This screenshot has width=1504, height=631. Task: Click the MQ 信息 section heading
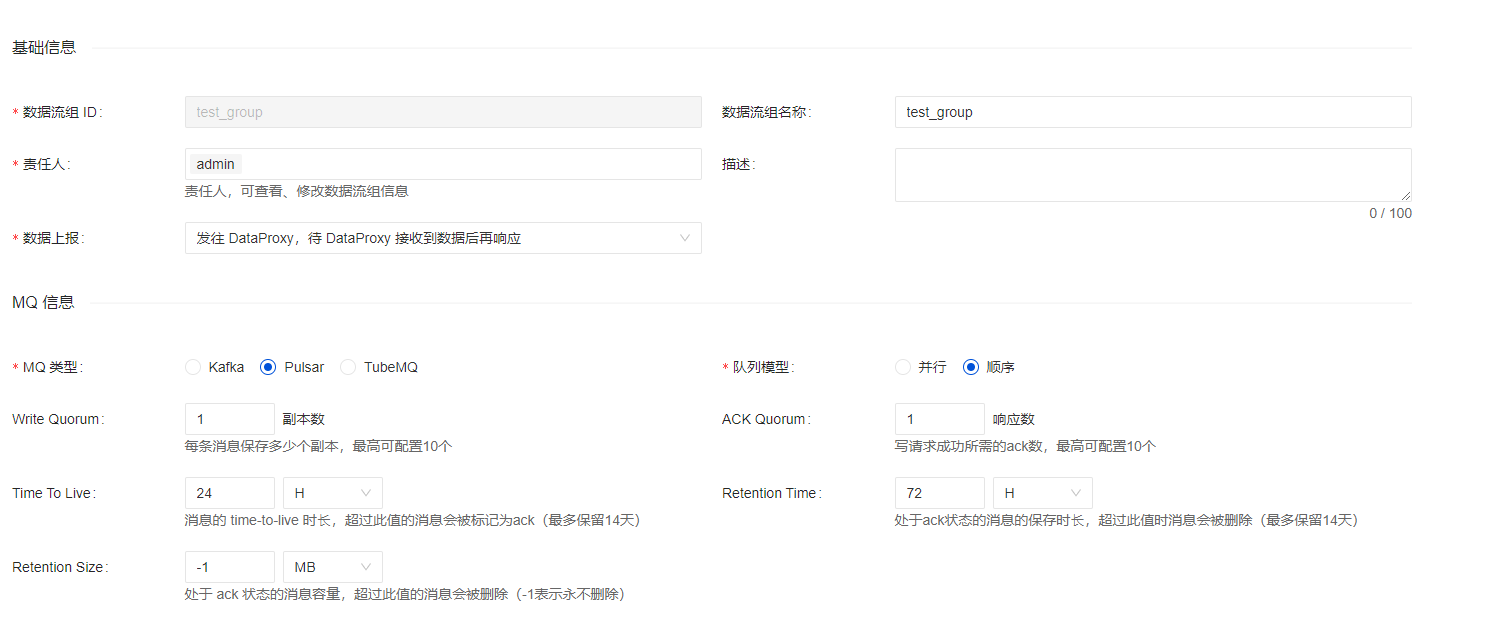pos(43,302)
